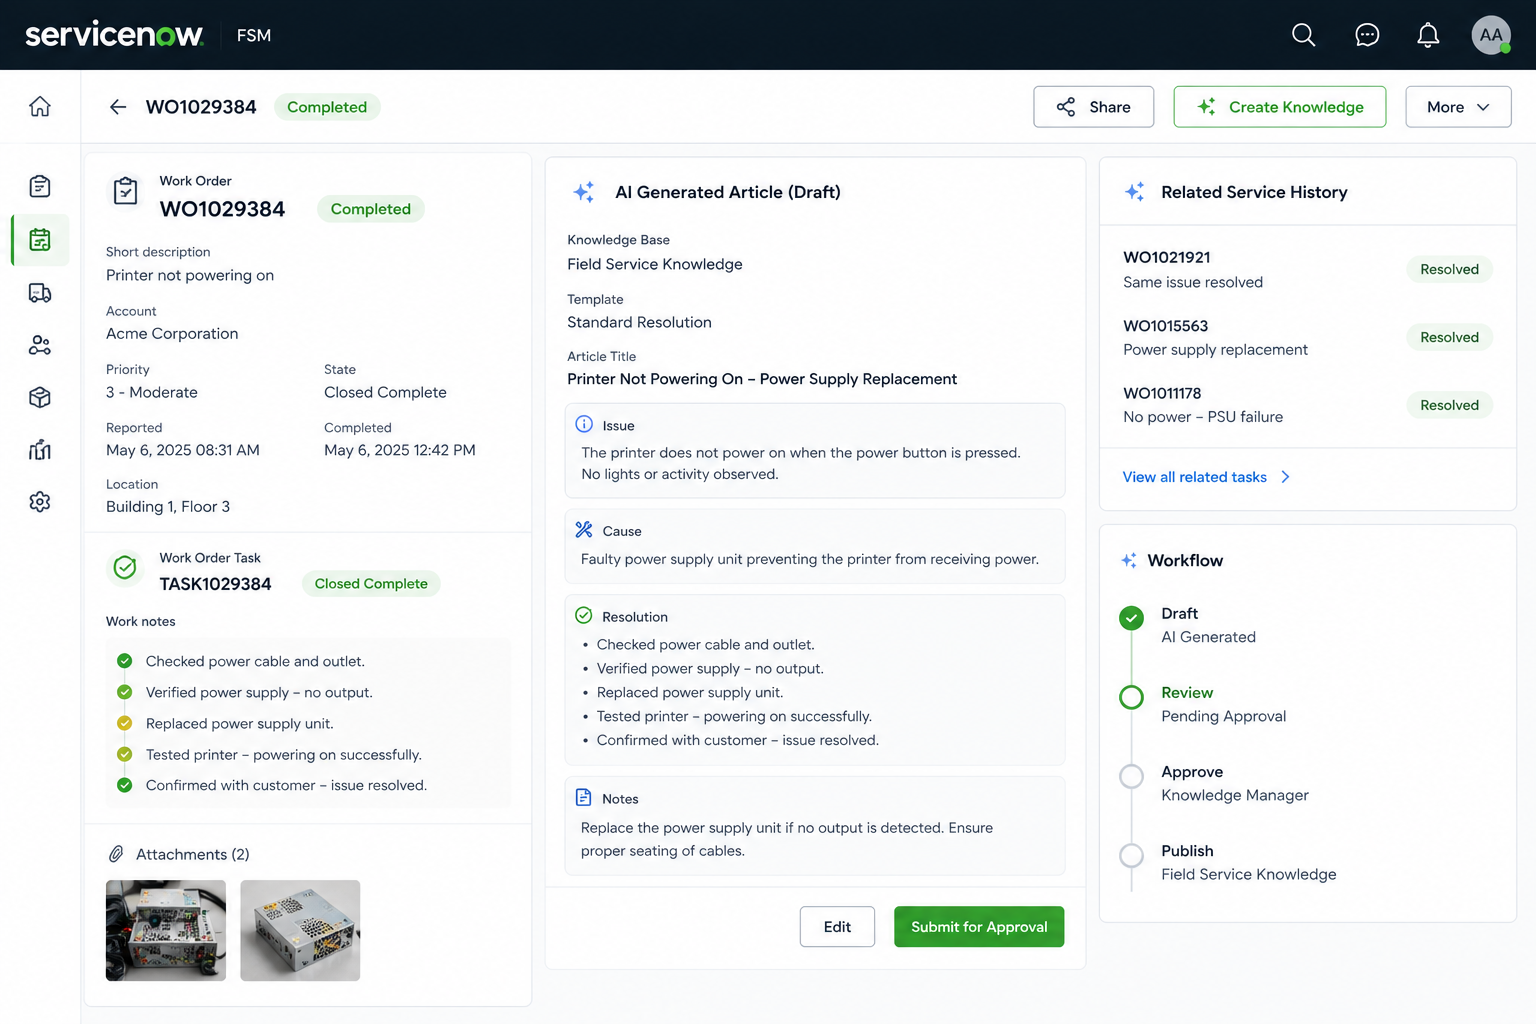Click check next to 'Verified power supply' work note
The height and width of the screenshot is (1024, 1536).
click(125, 692)
